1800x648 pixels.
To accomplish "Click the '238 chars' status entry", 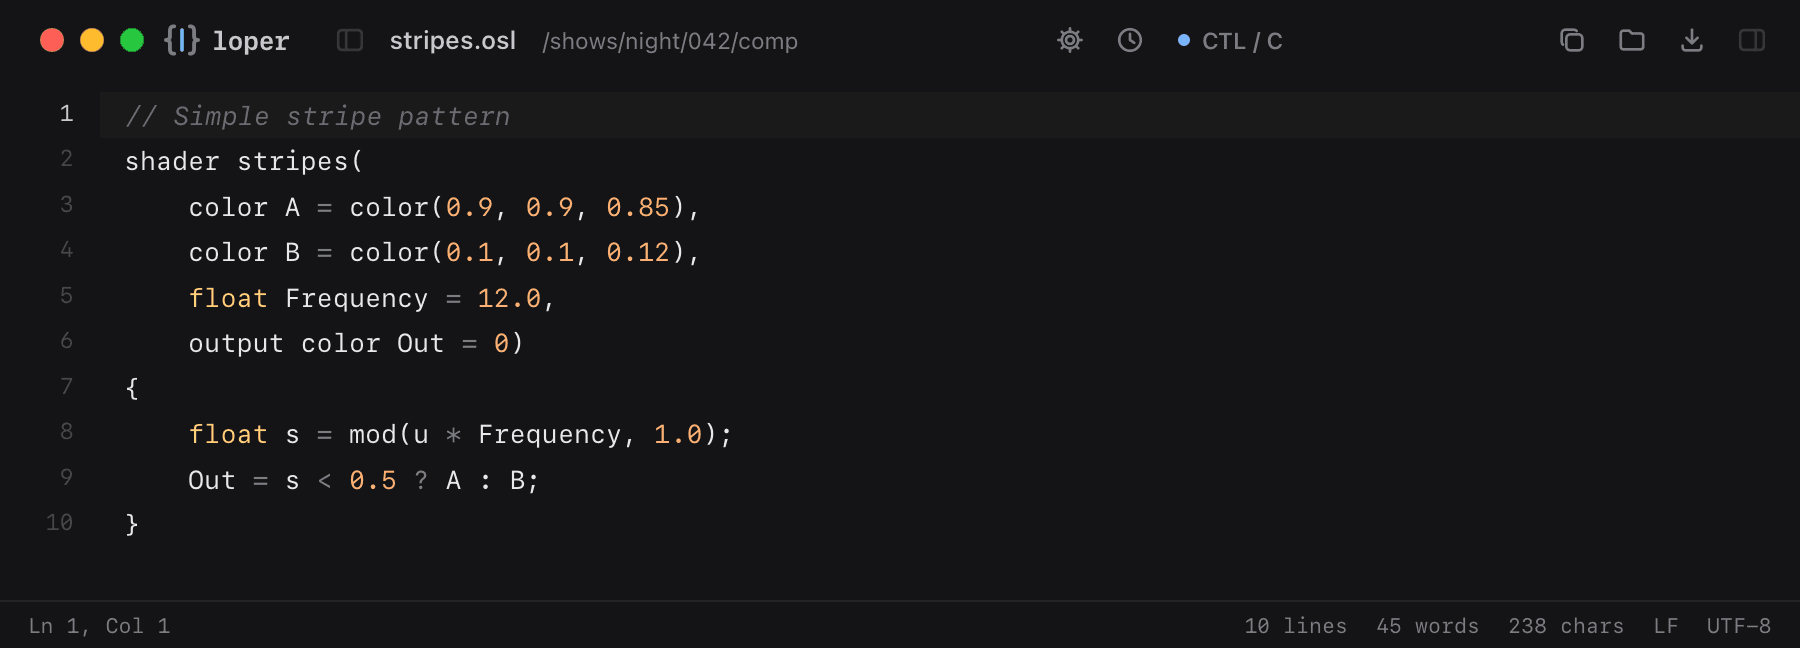I will coord(1566,626).
